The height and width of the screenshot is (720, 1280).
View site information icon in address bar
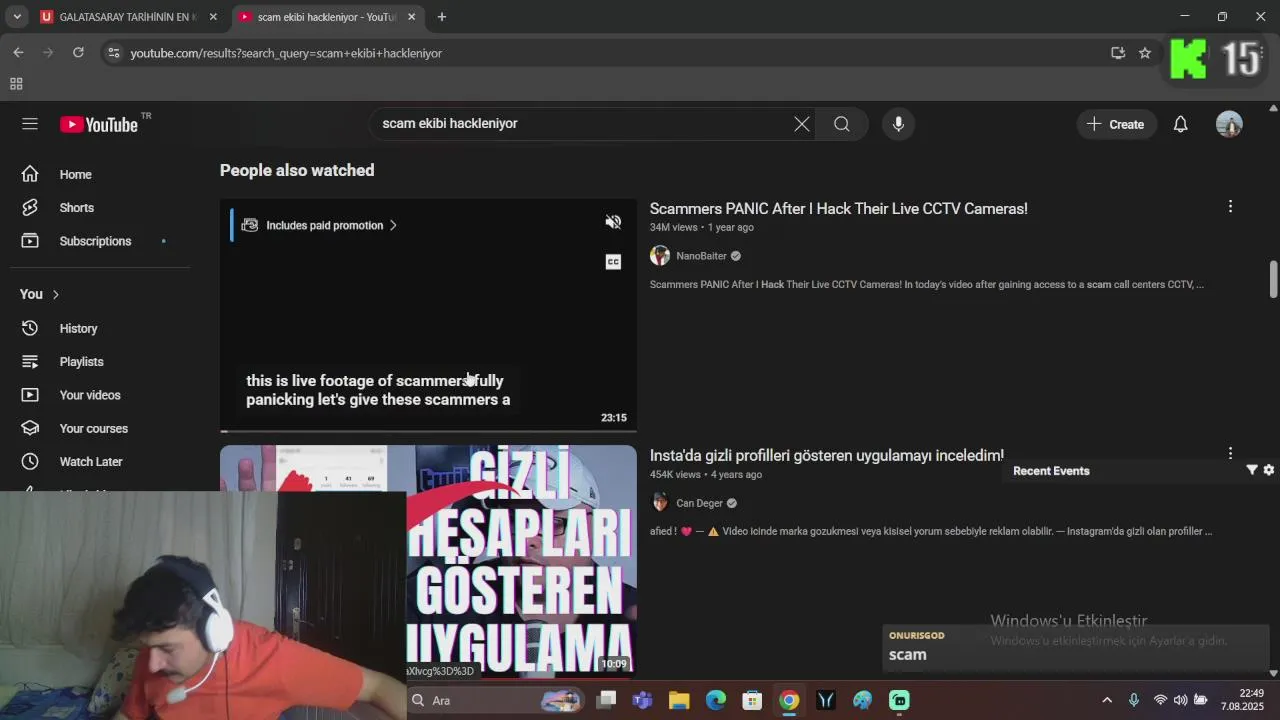pyautogui.click(x=114, y=53)
